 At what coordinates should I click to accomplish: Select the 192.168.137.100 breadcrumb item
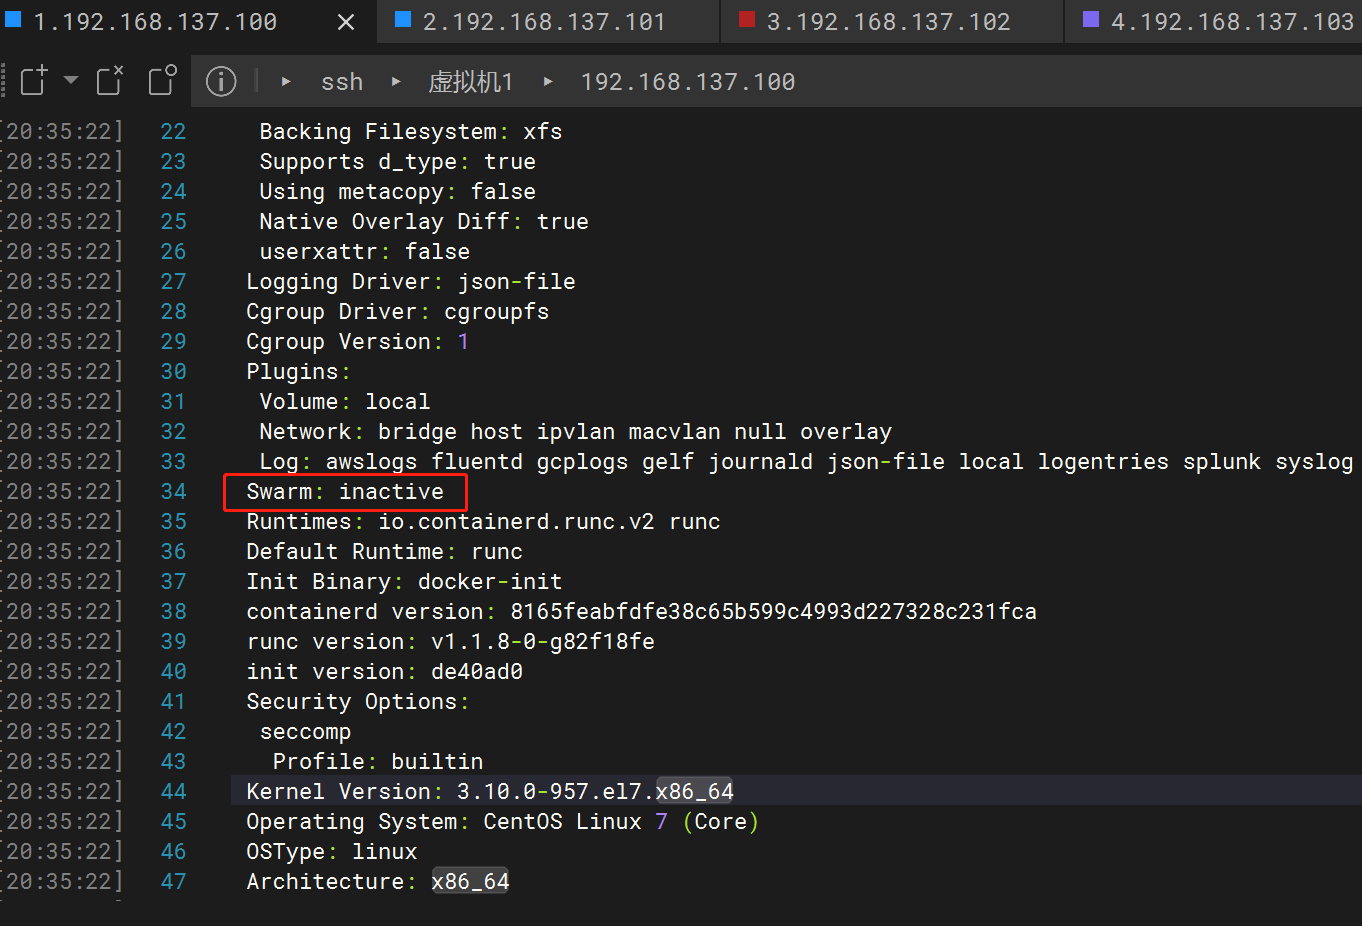pyautogui.click(x=688, y=82)
